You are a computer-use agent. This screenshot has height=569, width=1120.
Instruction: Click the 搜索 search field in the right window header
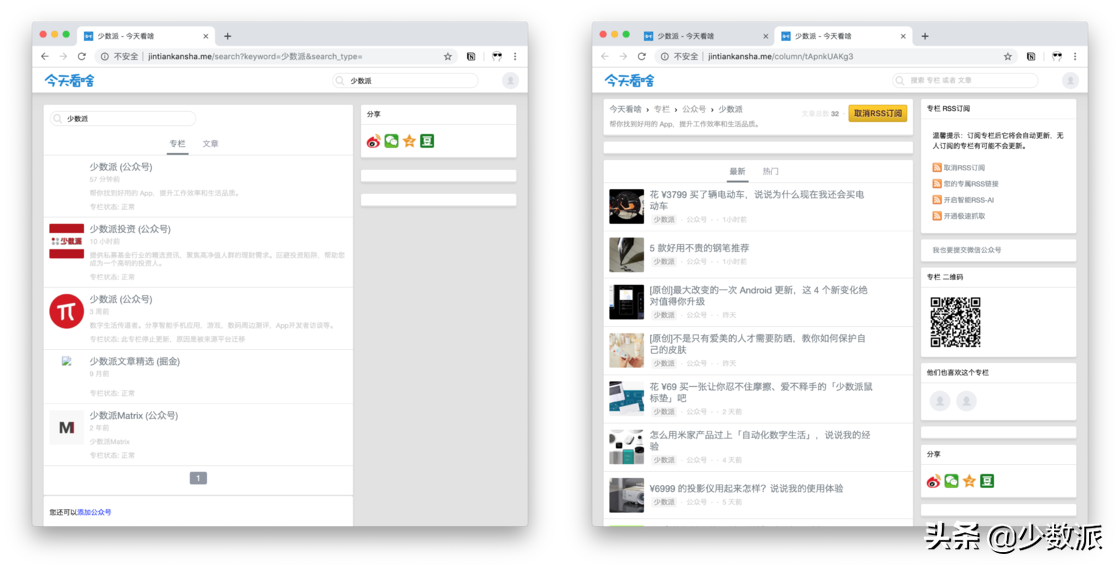click(x=965, y=81)
